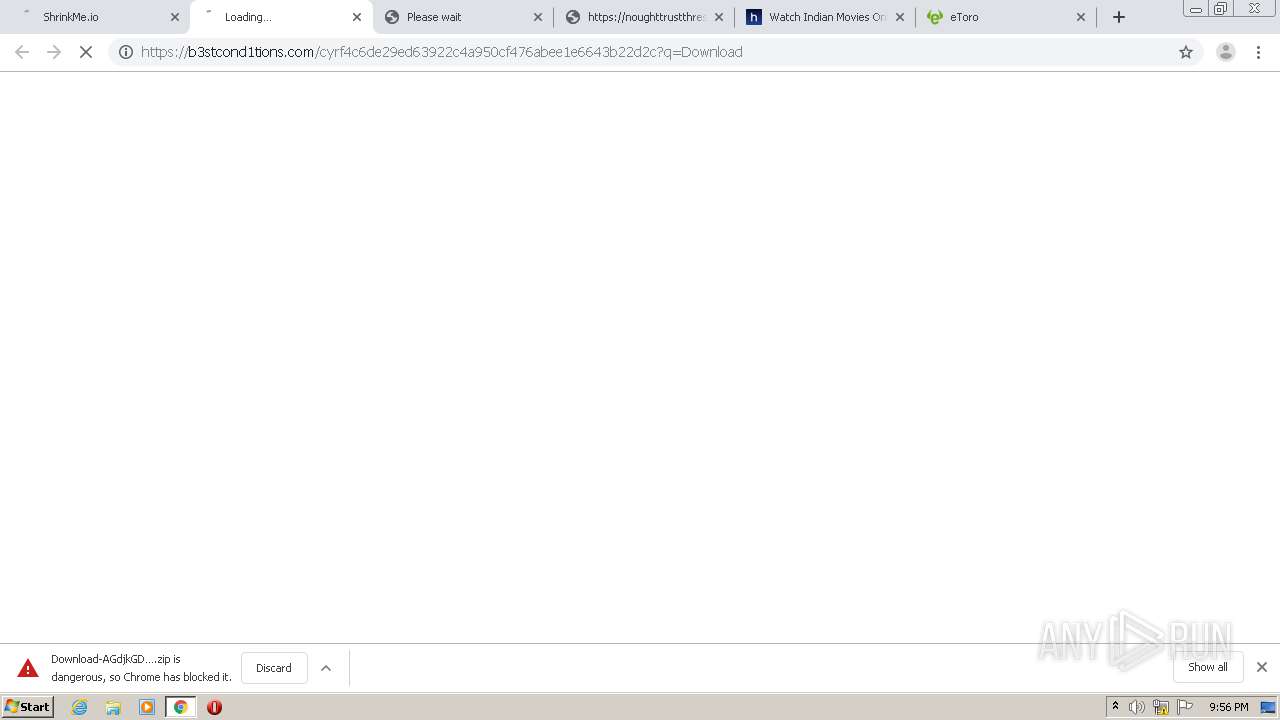Viewport: 1280px width, 720px height.
Task: Open the volume speaker tray icon
Action: 1137,707
